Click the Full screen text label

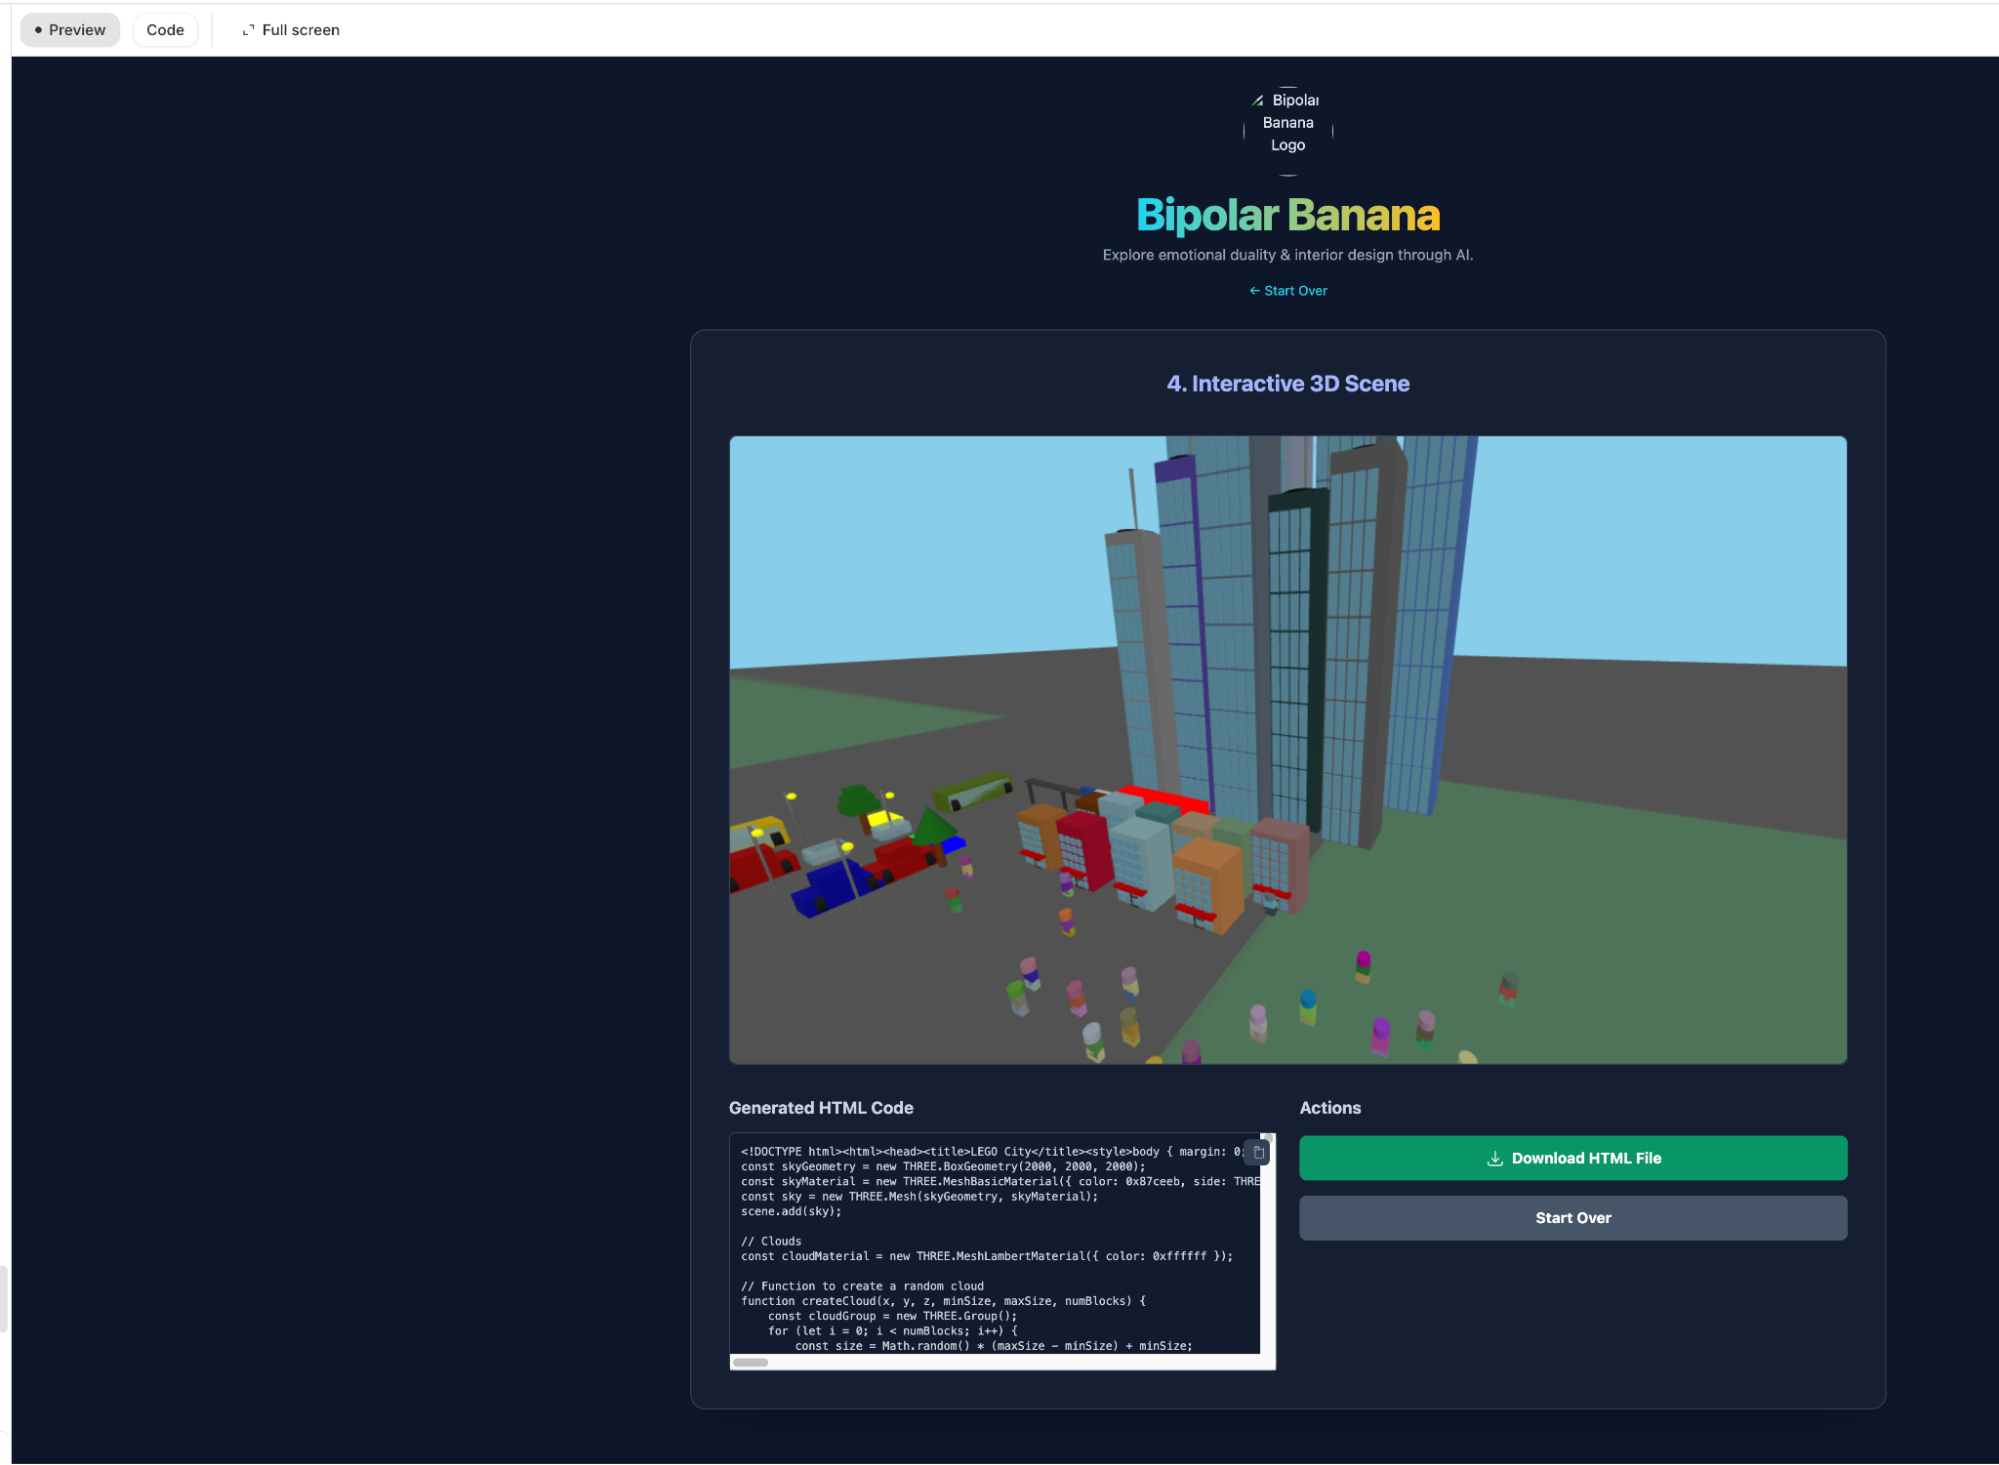pos(301,29)
